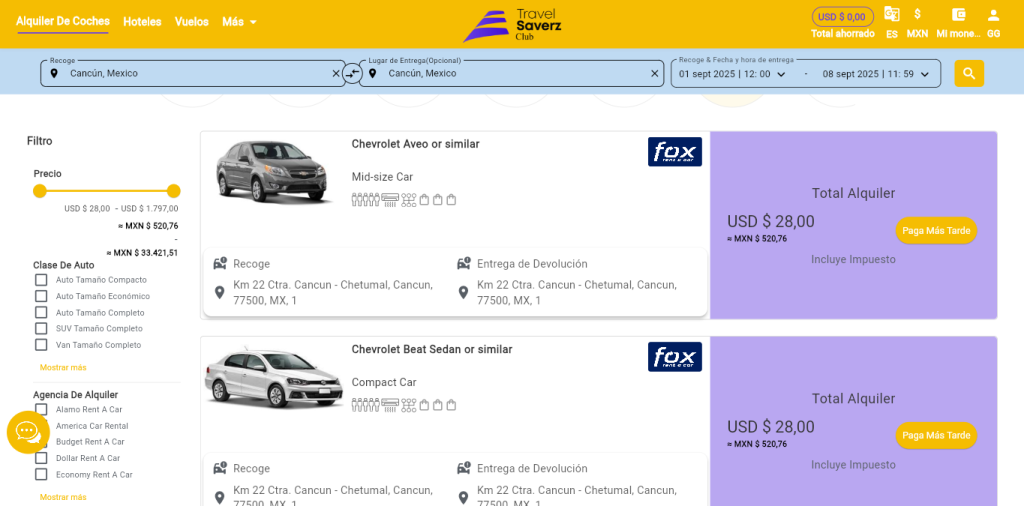This screenshot has height=506, width=1024.
Task: Click USD $ 0,00 total ahorrado badge
Action: click(842, 17)
